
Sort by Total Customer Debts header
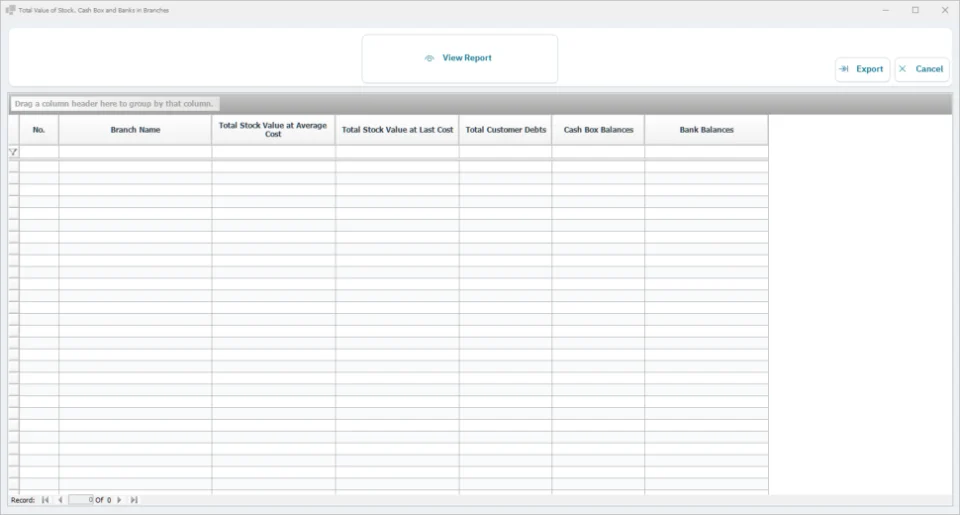pos(506,130)
